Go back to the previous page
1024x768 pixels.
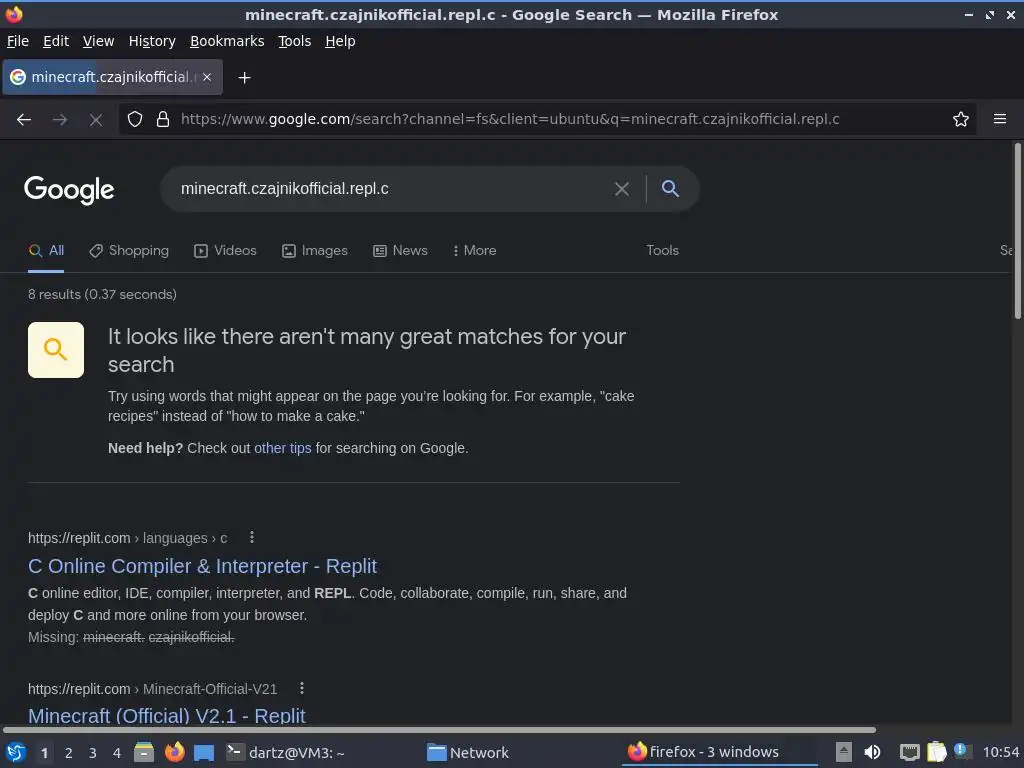(x=24, y=120)
